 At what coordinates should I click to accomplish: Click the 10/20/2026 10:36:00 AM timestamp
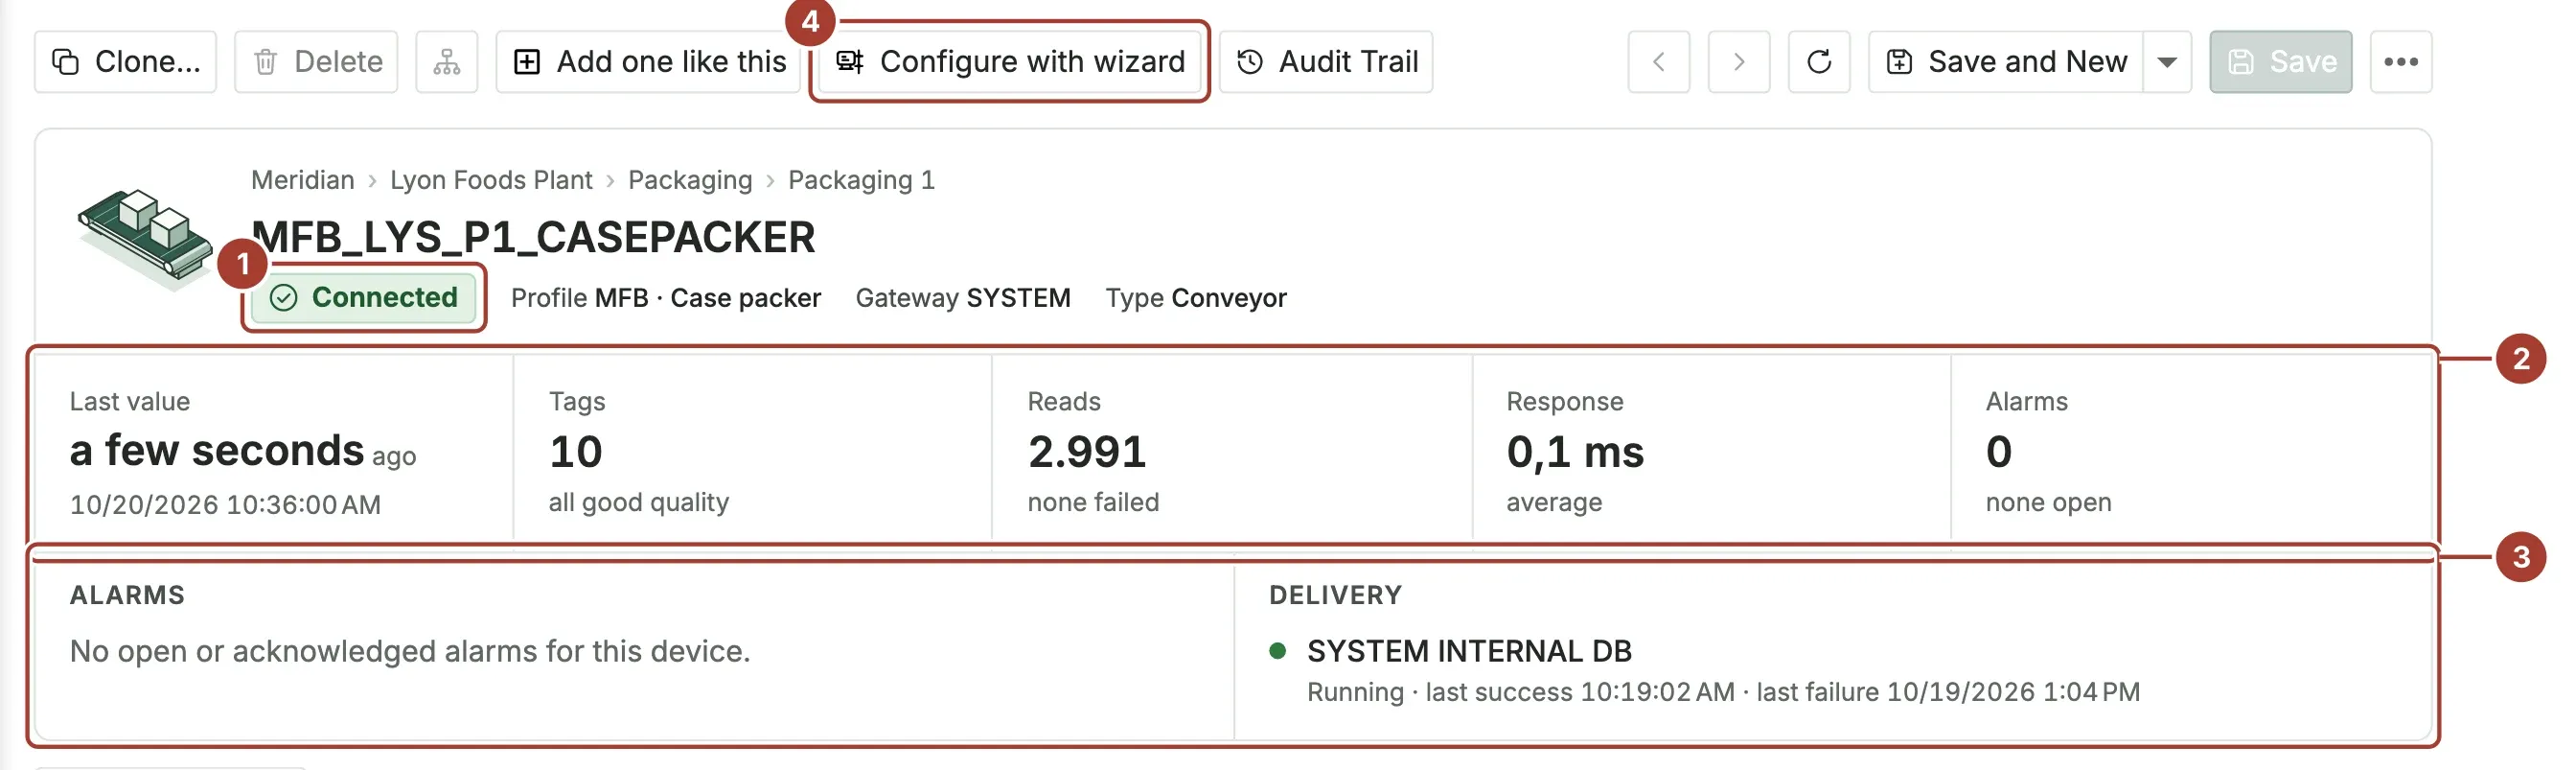point(225,505)
